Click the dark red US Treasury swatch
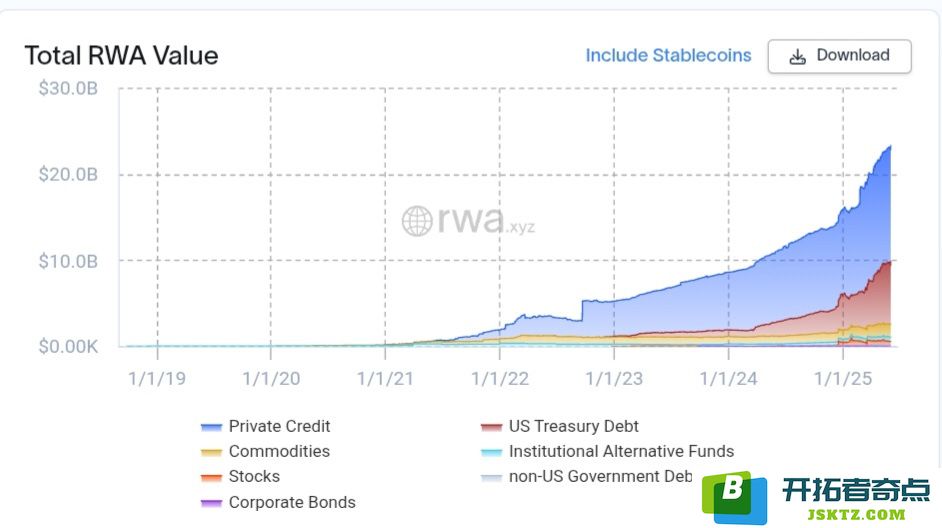The image size is (942, 528). coord(491,427)
